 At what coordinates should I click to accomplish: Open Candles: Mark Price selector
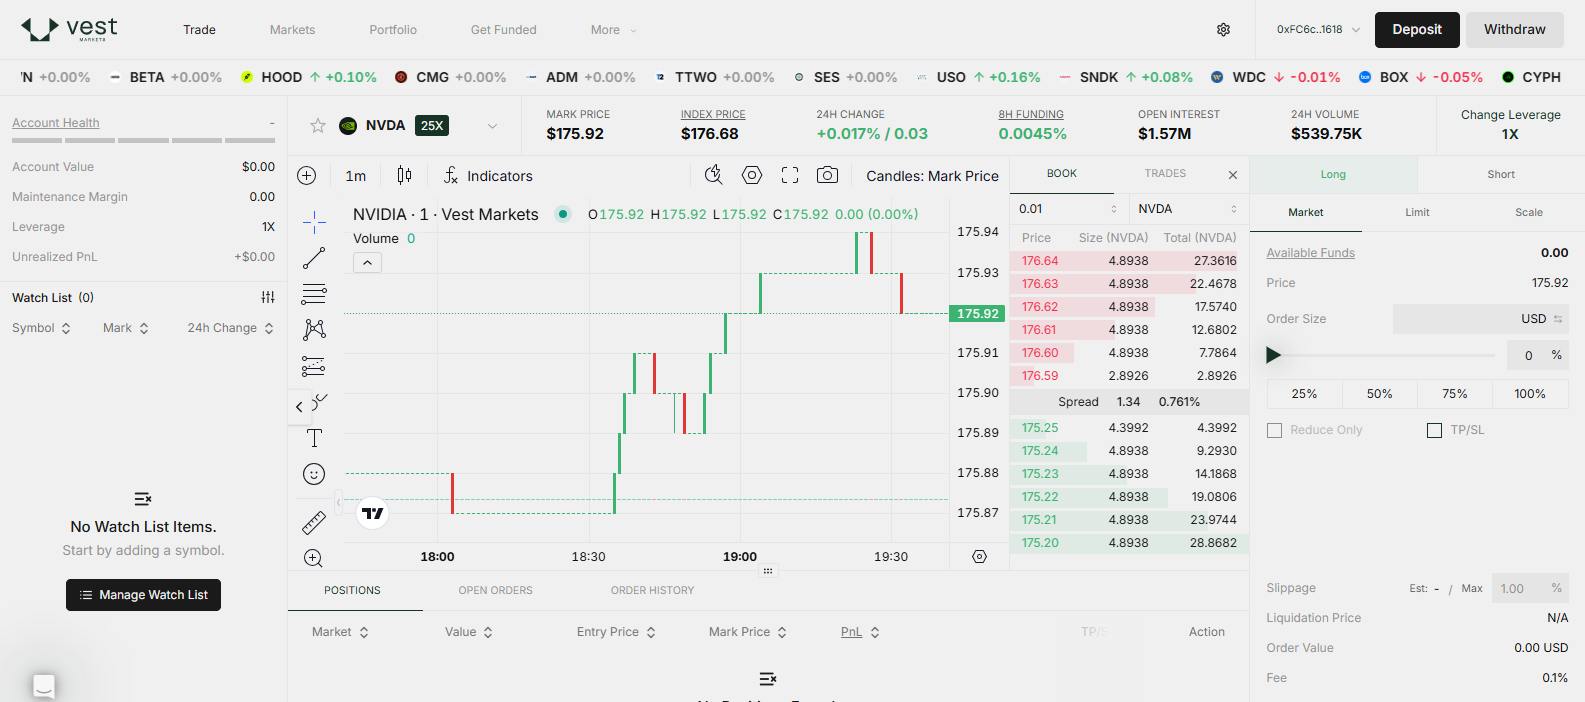932,176
